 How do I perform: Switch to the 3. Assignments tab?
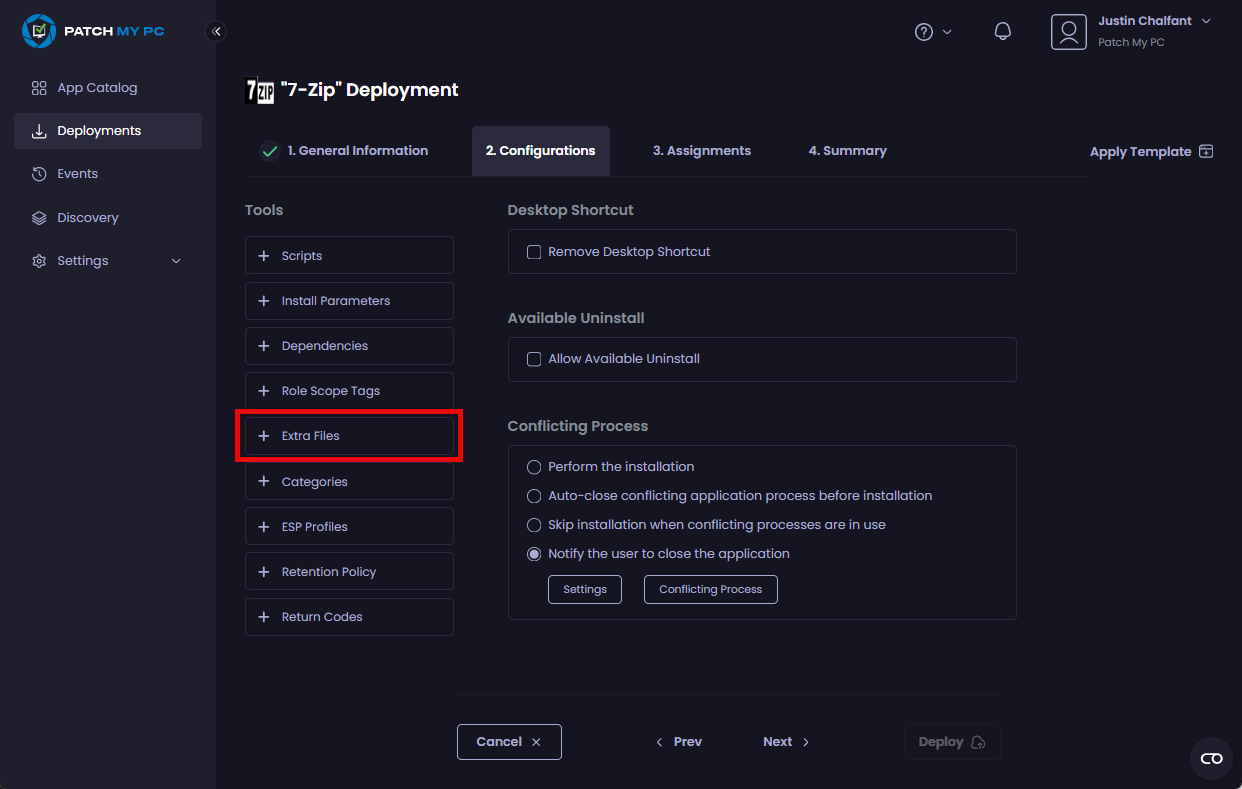pos(701,151)
